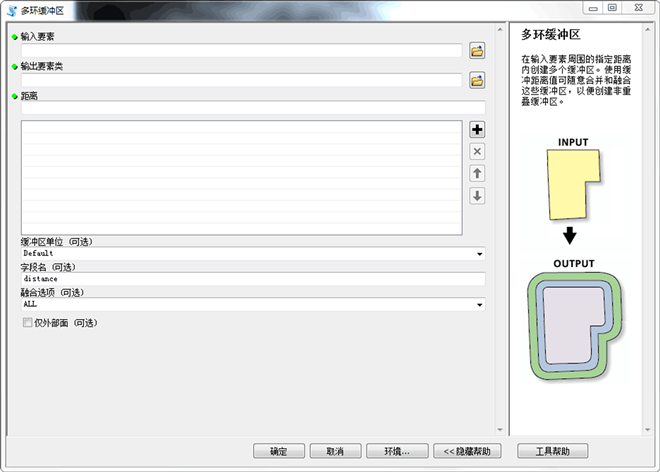Open the 缓冲区单位 Default dropdown
660x472 pixels.
479,254
